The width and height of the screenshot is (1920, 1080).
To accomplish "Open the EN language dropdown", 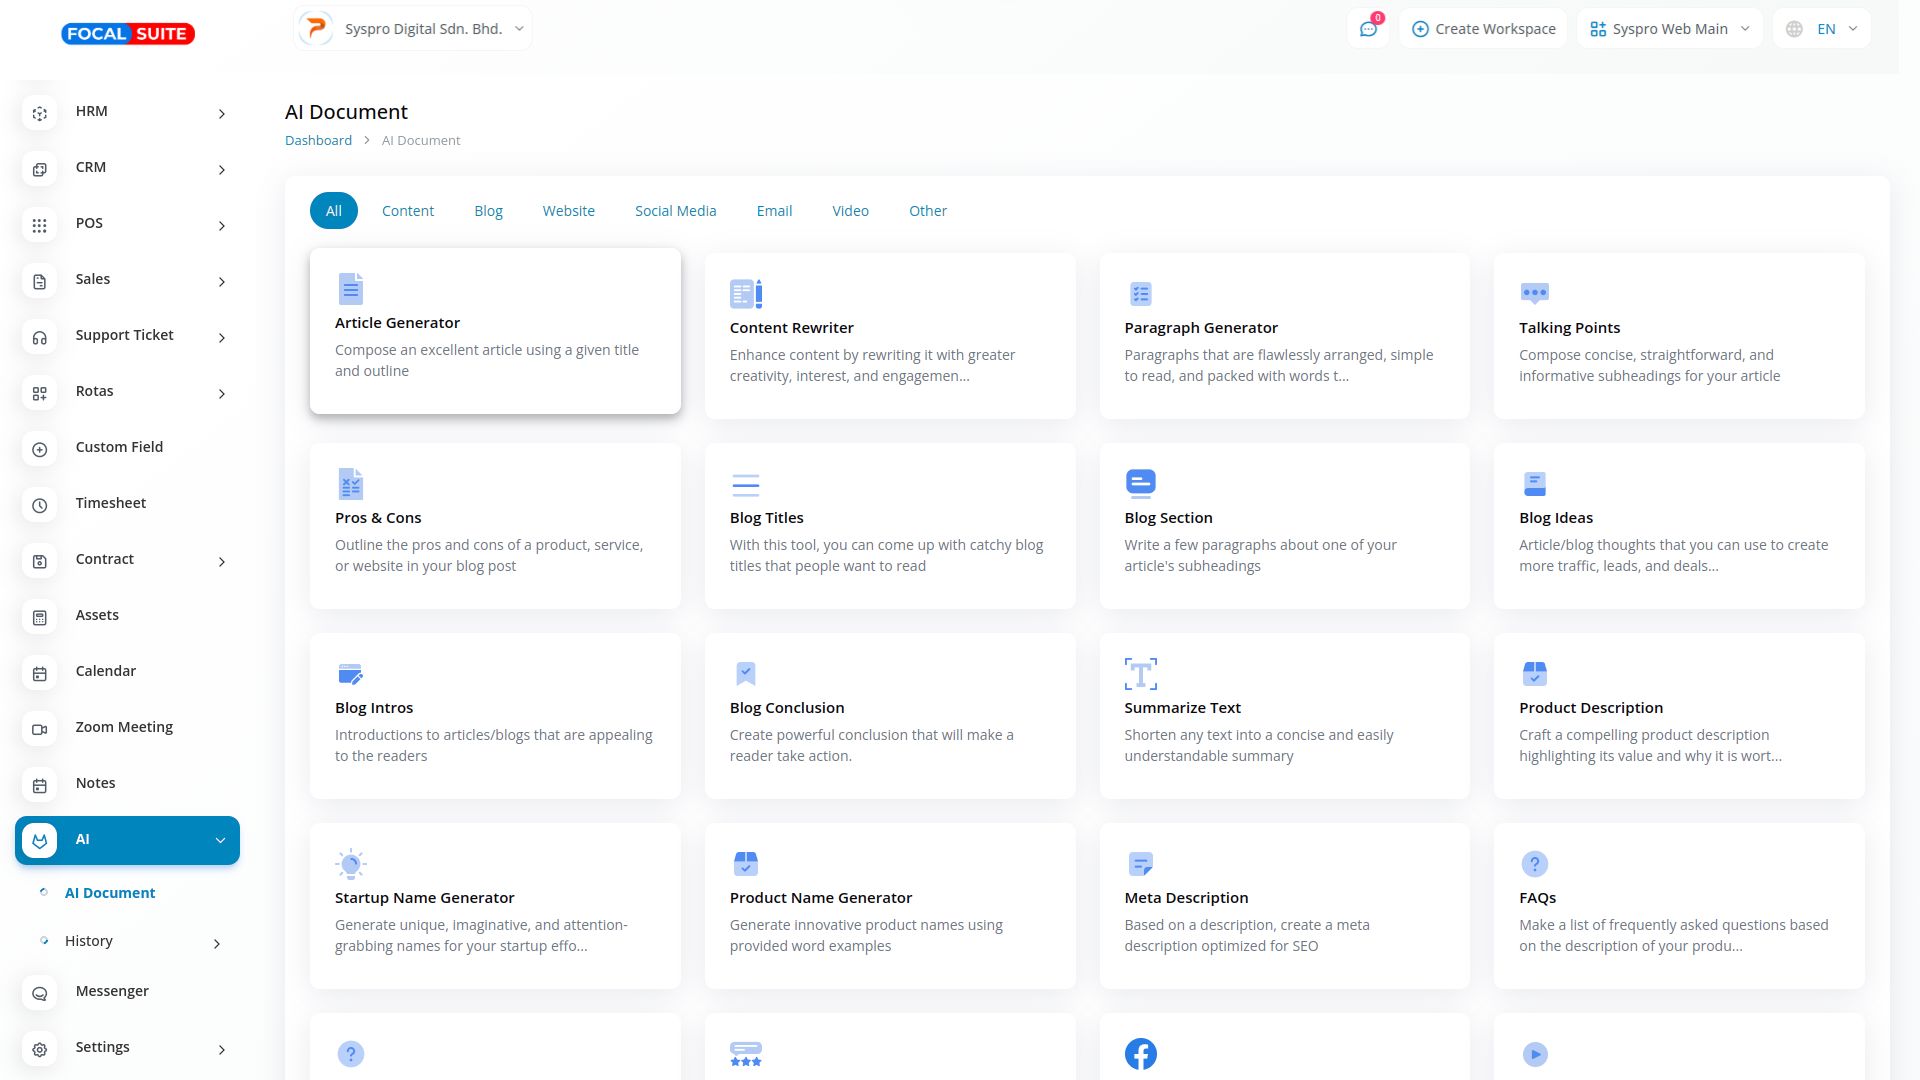I will point(1822,29).
